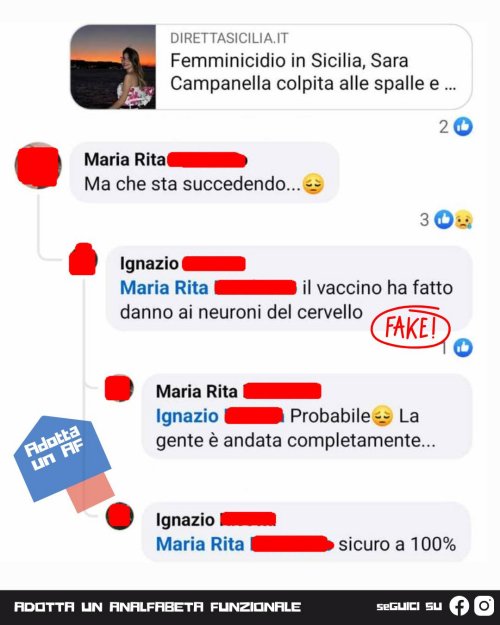The width and height of the screenshot is (500, 625).
Task: Open the Instagram icon in footer
Action: (x=484, y=606)
